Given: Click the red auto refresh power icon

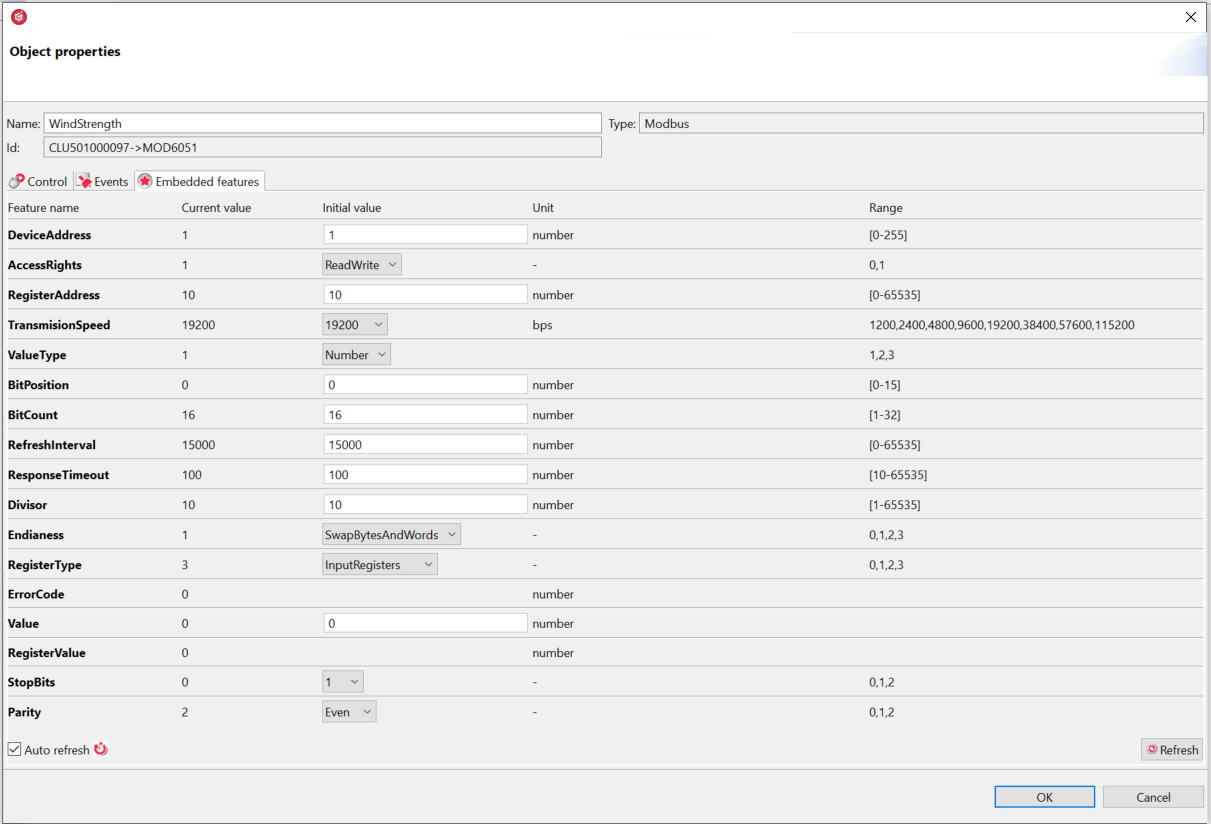Looking at the screenshot, I should point(101,749).
